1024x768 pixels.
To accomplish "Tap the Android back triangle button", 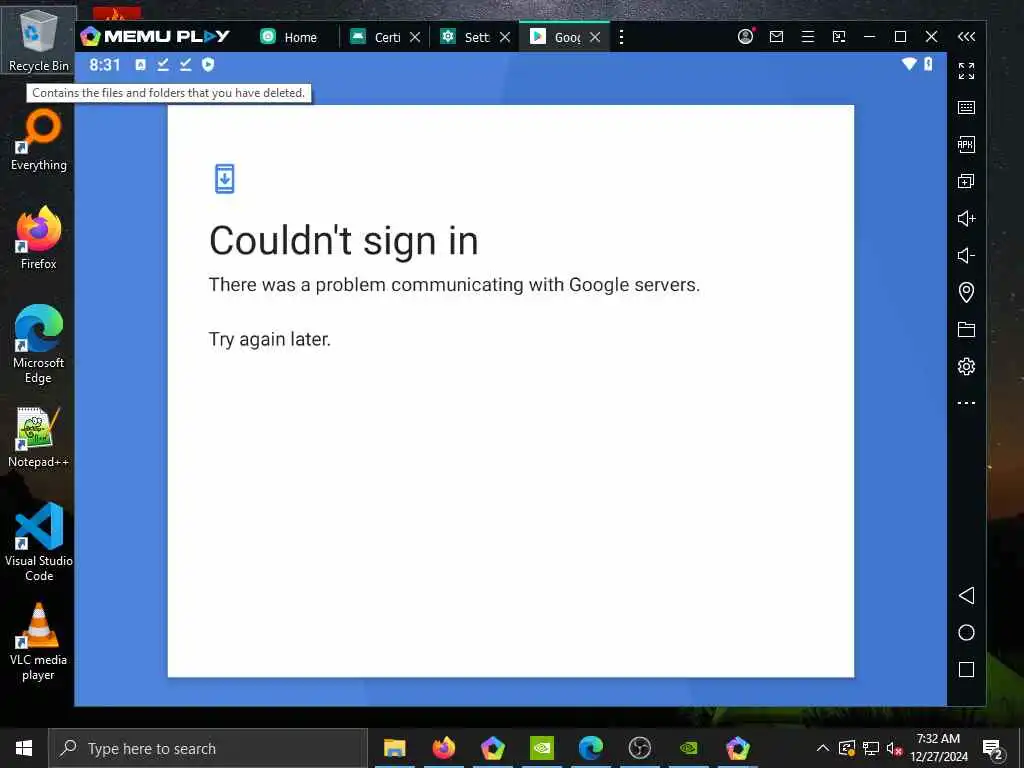I will point(966,595).
